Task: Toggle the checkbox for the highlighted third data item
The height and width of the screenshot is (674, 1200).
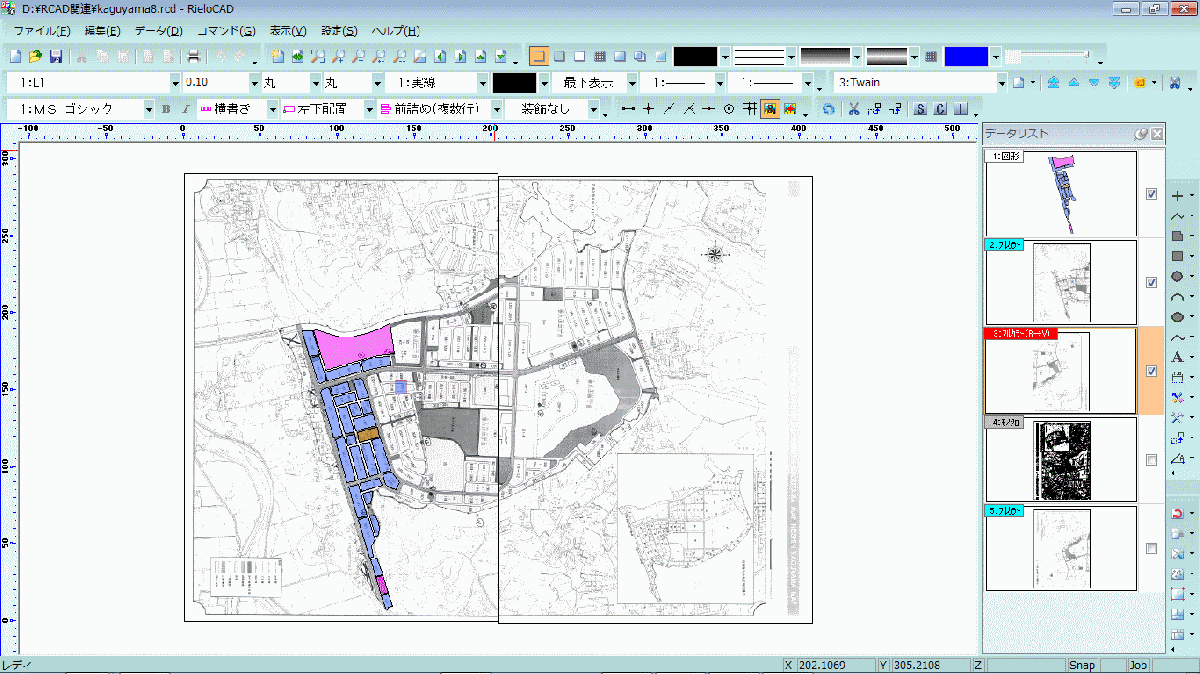Action: pos(1151,371)
